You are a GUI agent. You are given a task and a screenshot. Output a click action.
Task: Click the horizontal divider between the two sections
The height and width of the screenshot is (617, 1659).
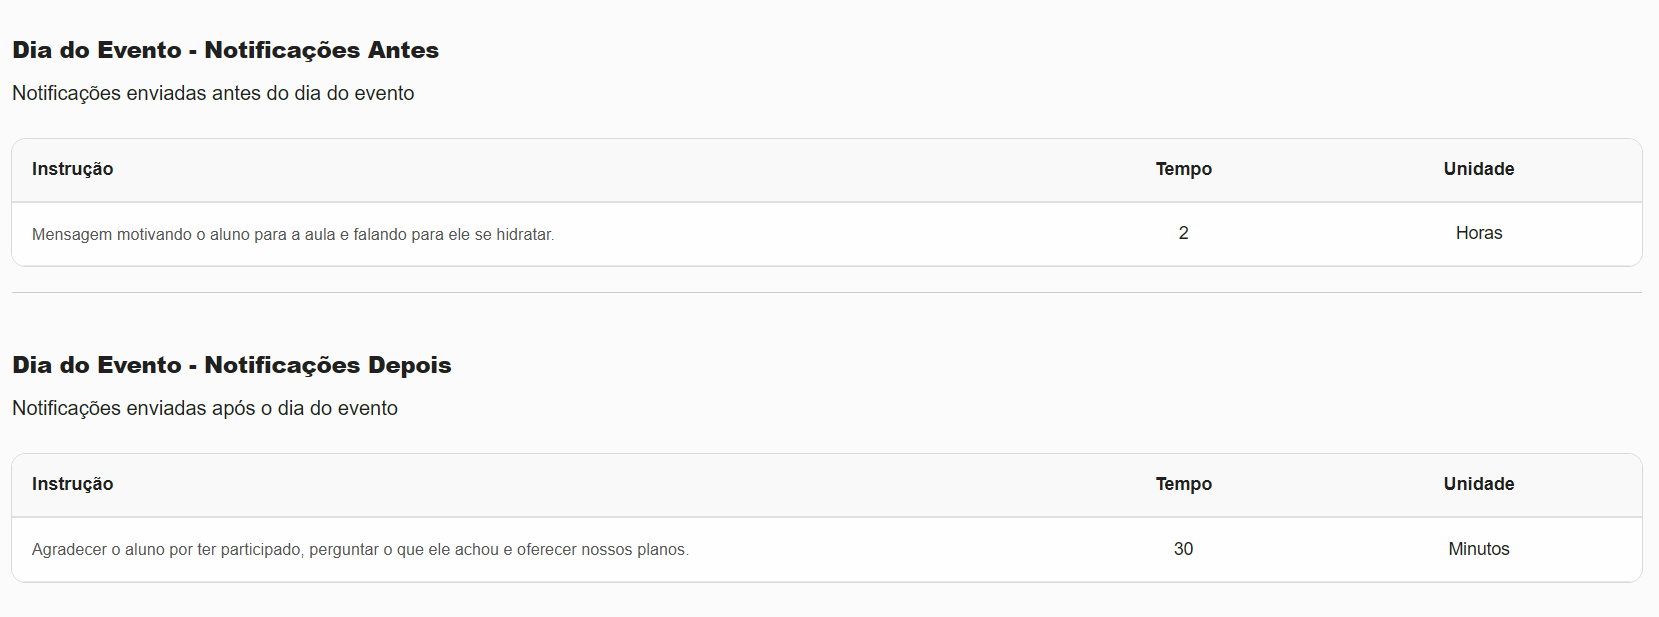tap(826, 293)
